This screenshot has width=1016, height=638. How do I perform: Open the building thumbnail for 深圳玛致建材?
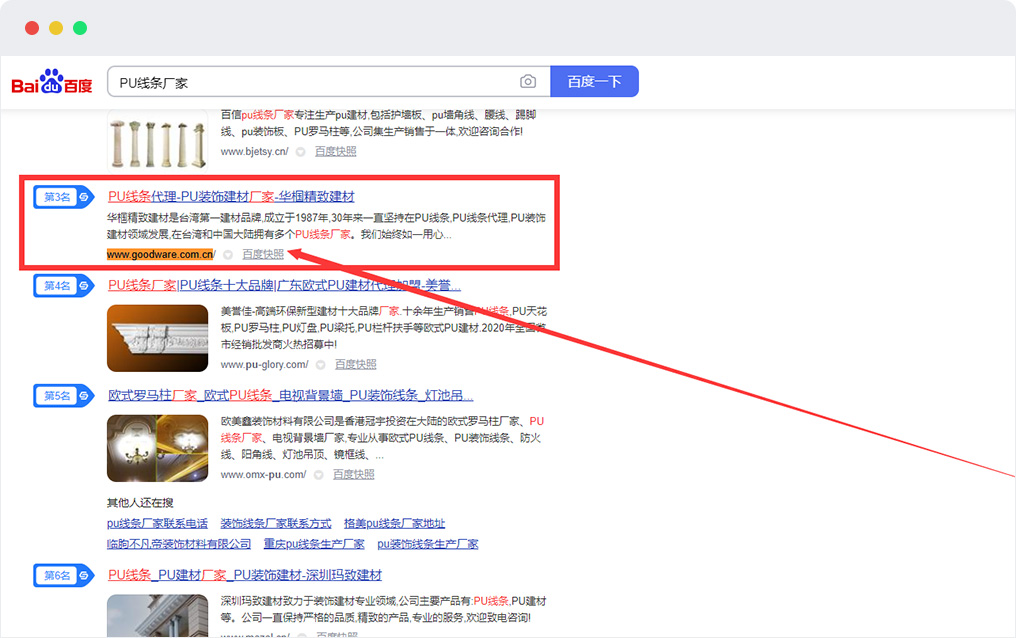pos(157,616)
